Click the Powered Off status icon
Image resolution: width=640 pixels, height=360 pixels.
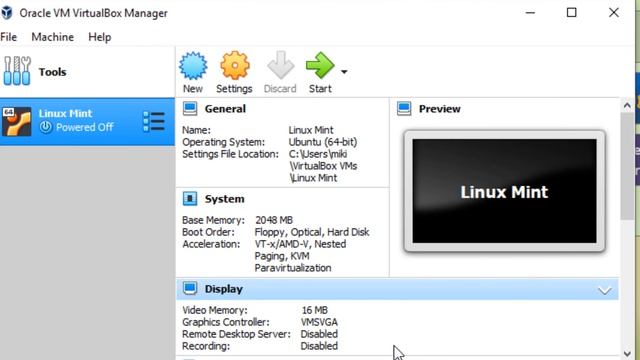[x=46, y=127]
